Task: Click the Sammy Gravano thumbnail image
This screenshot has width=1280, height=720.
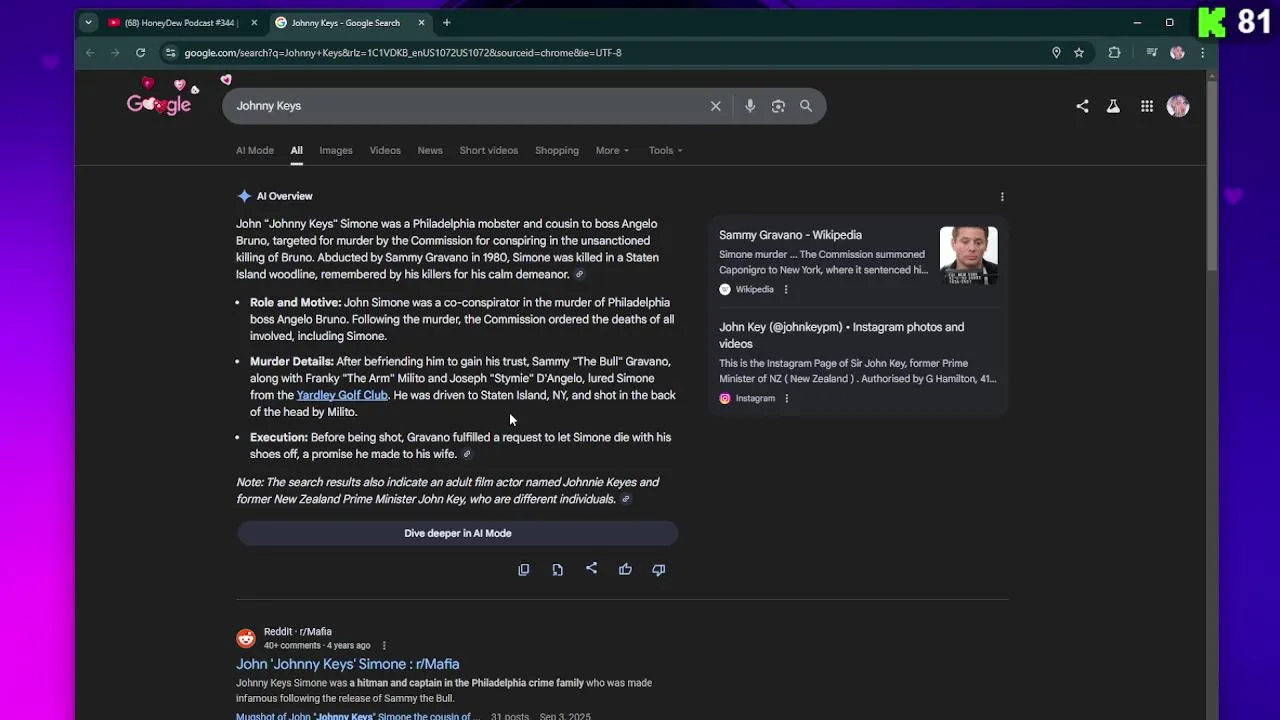Action: [968, 256]
